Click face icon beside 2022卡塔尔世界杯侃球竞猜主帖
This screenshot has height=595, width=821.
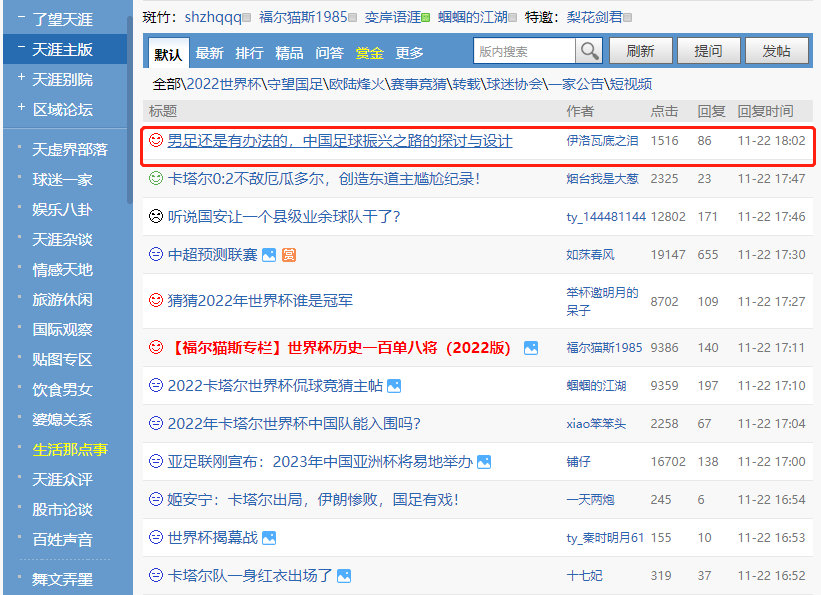pyautogui.click(x=156, y=385)
